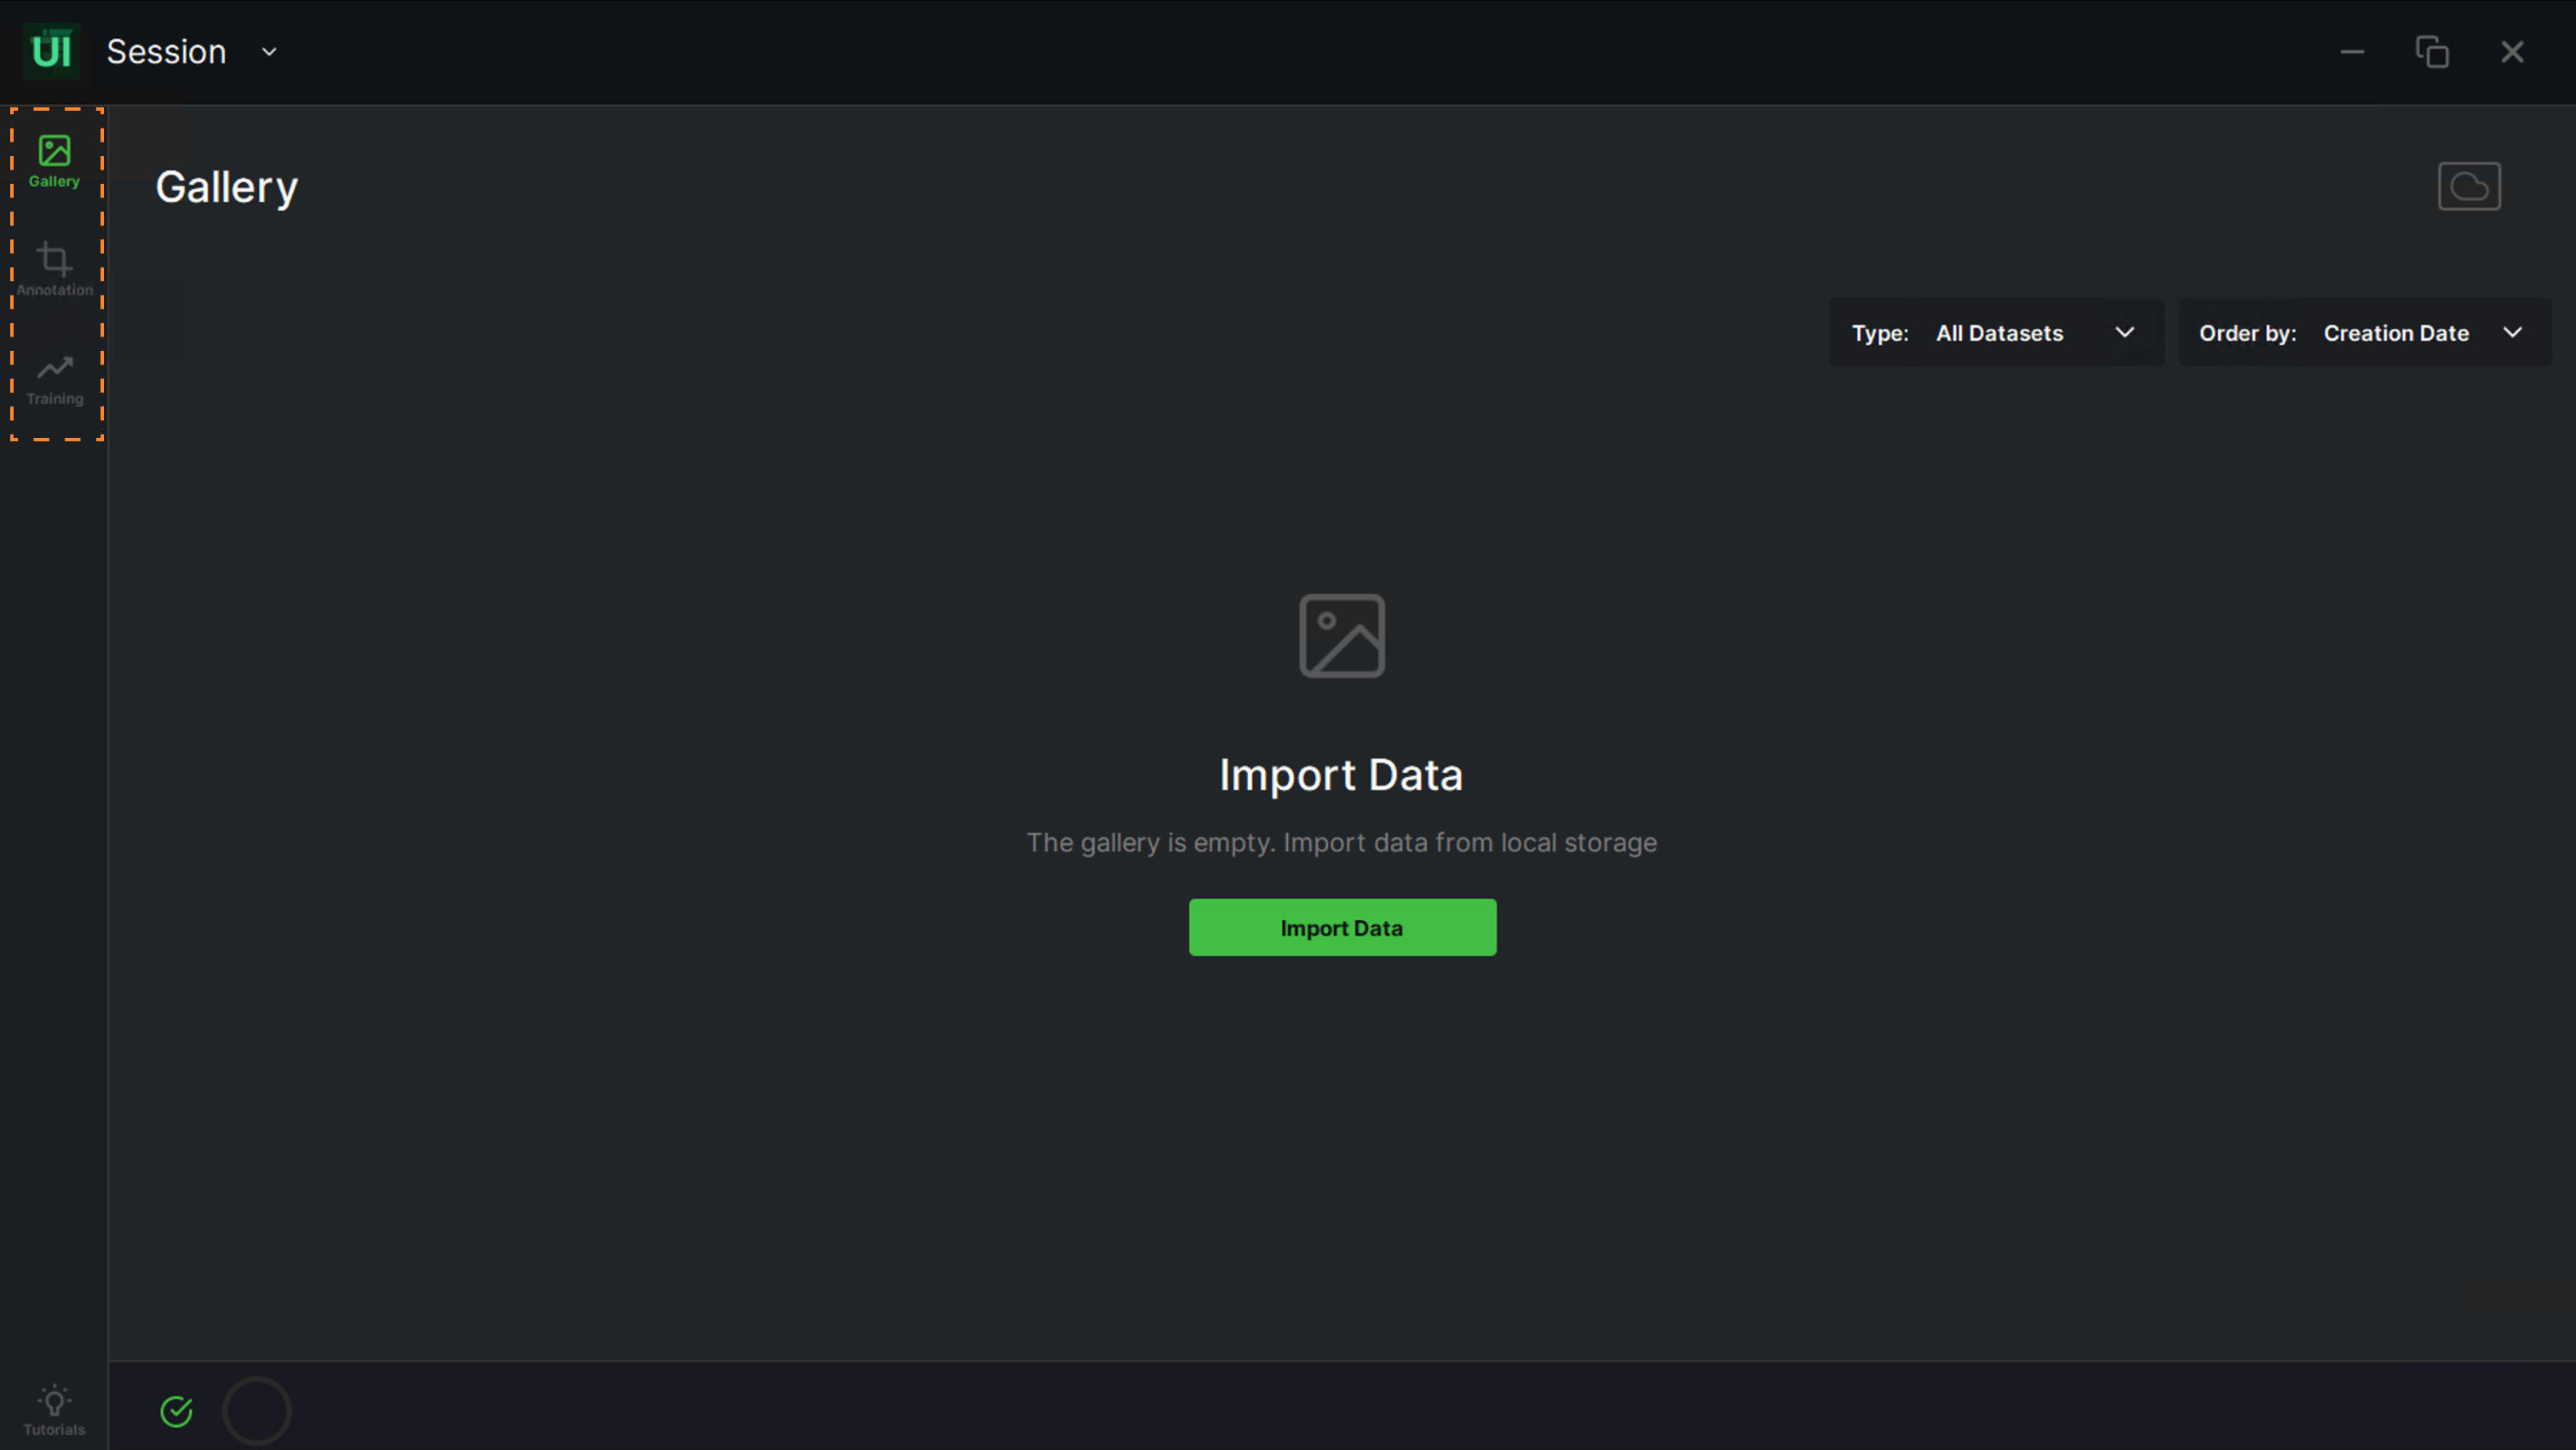Click the circular progress indicator at bottom
Image resolution: width=2576 pixels, height=1450 pixels.
256,1411
